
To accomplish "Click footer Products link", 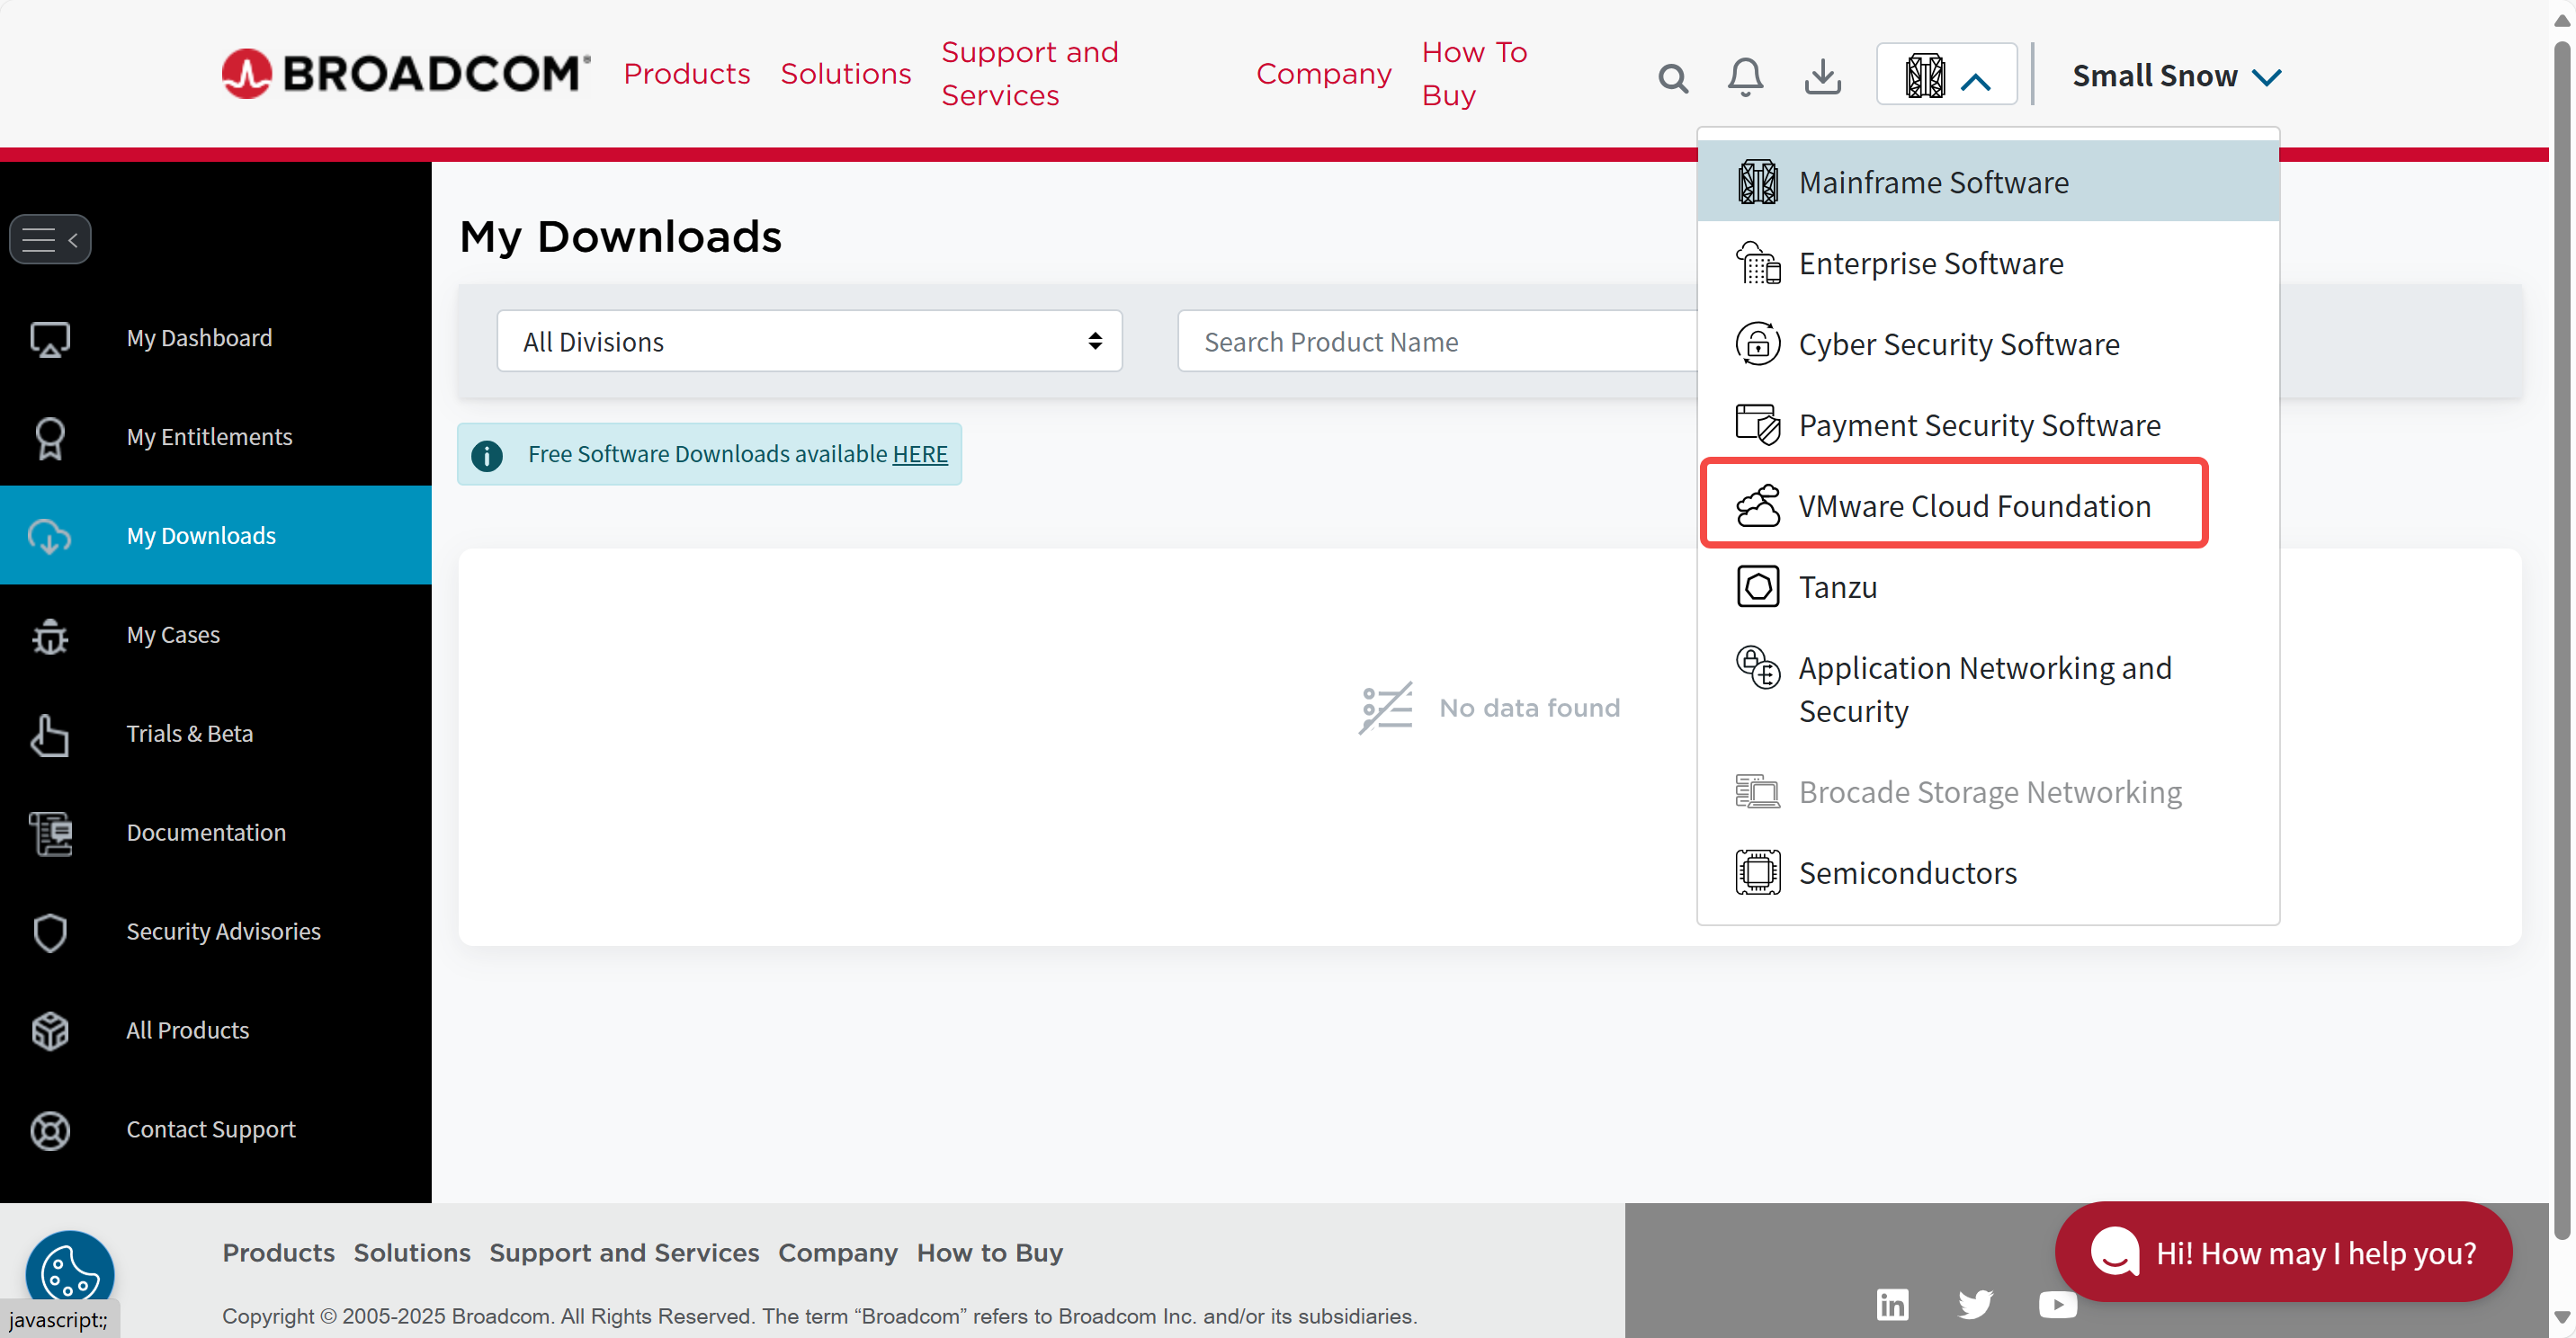I will 278,1253.
